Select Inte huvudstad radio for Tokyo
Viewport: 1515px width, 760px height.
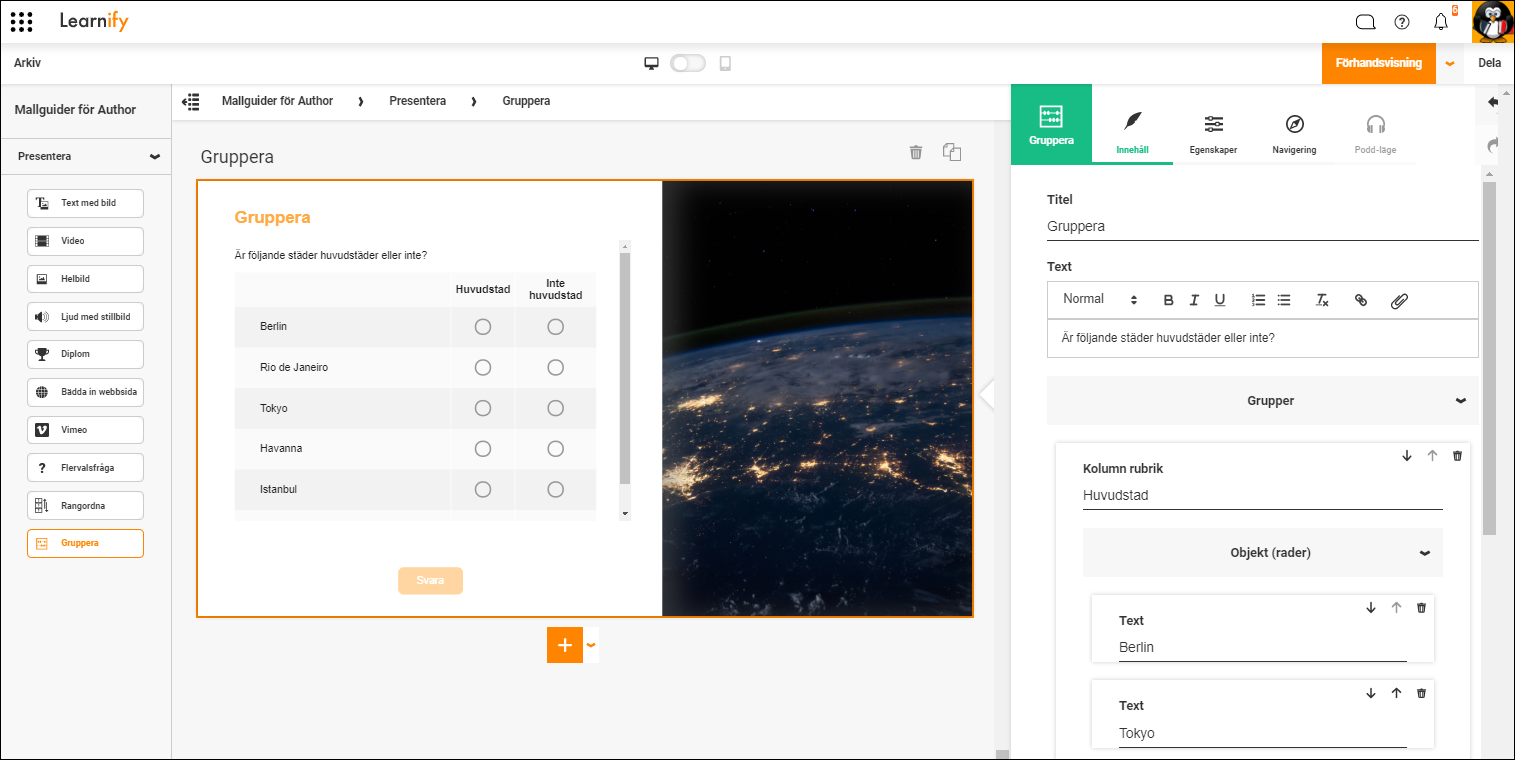[x=556, y=408]
